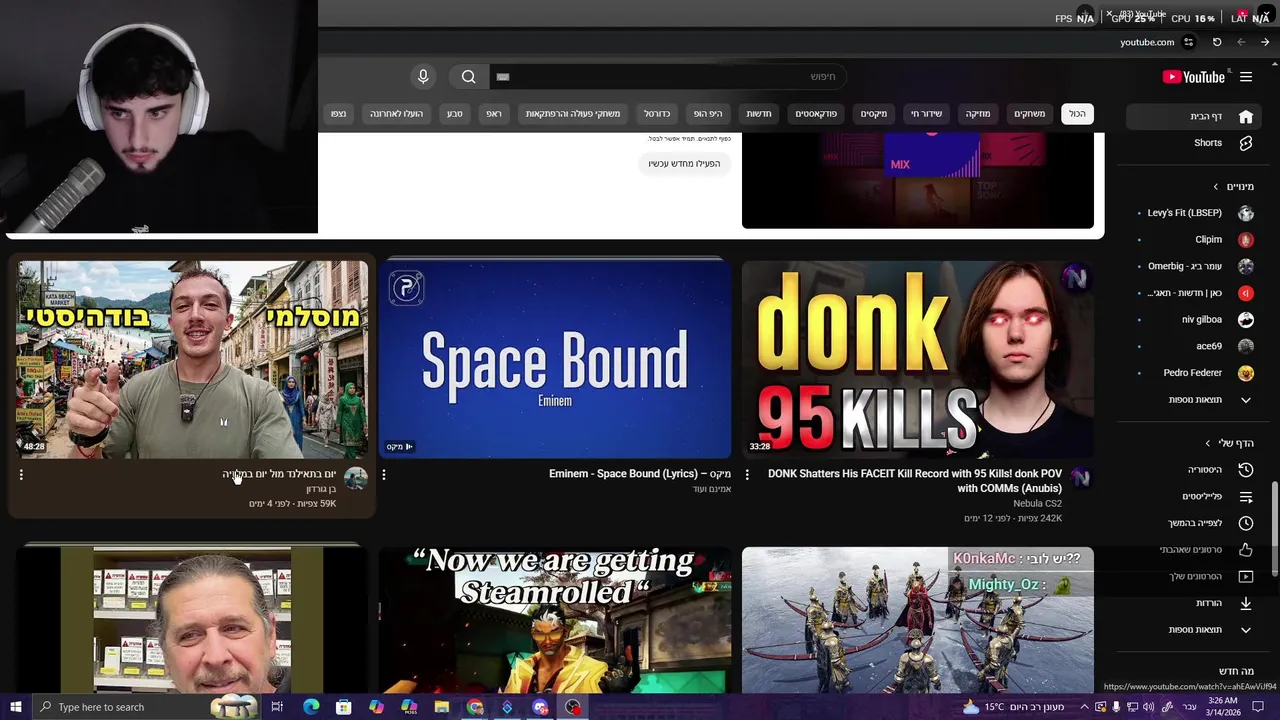Click the on-screen keyboard icon in search box
Screen dimensions: 1280x720
[x=503, y=77]
